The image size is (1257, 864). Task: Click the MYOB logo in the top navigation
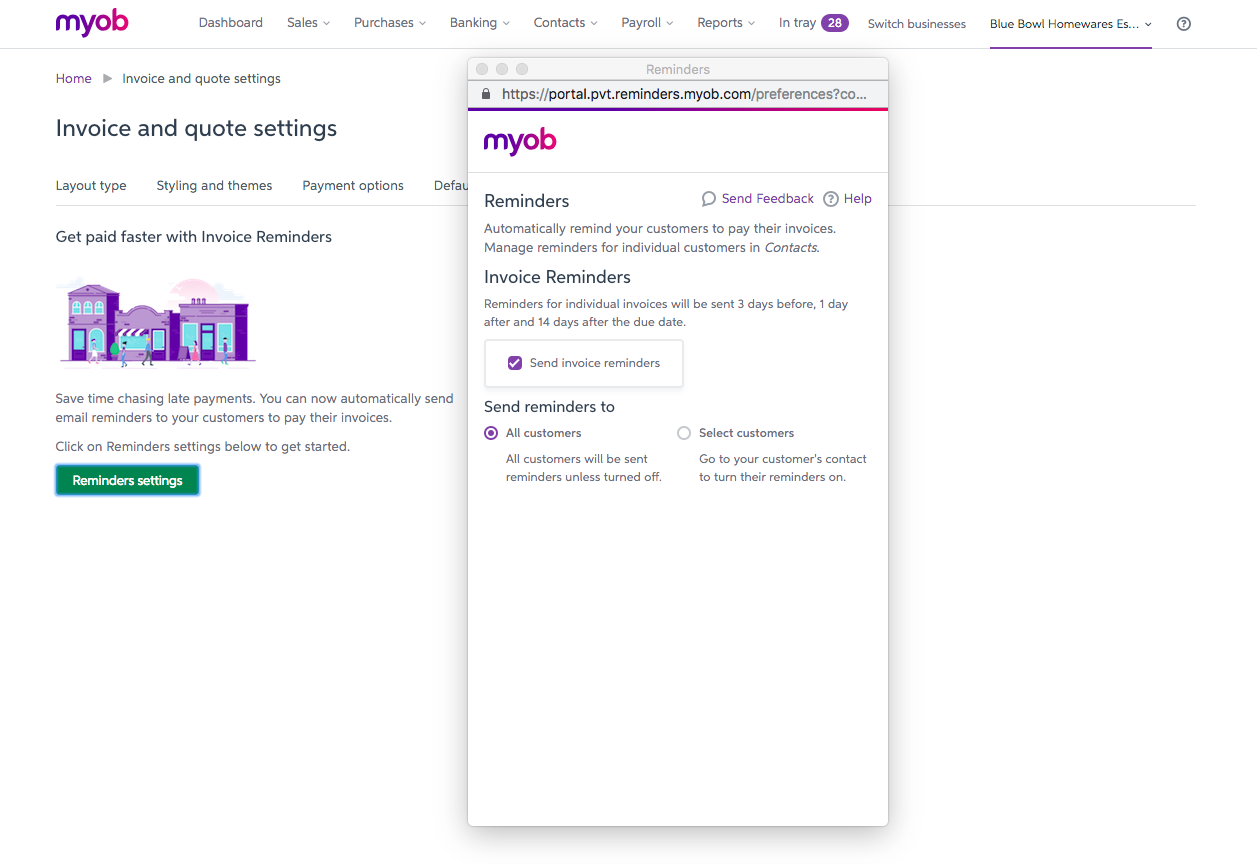tap(92, 23)
